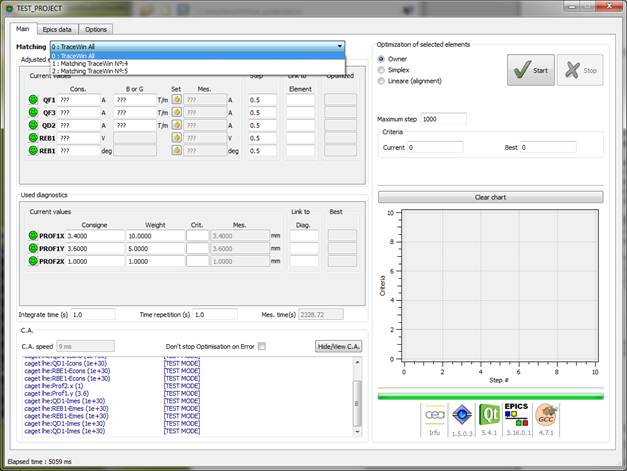Click the Hide/View C.A. button
Viewport: 627px width, 471px height.
click(x=338, y=346)
